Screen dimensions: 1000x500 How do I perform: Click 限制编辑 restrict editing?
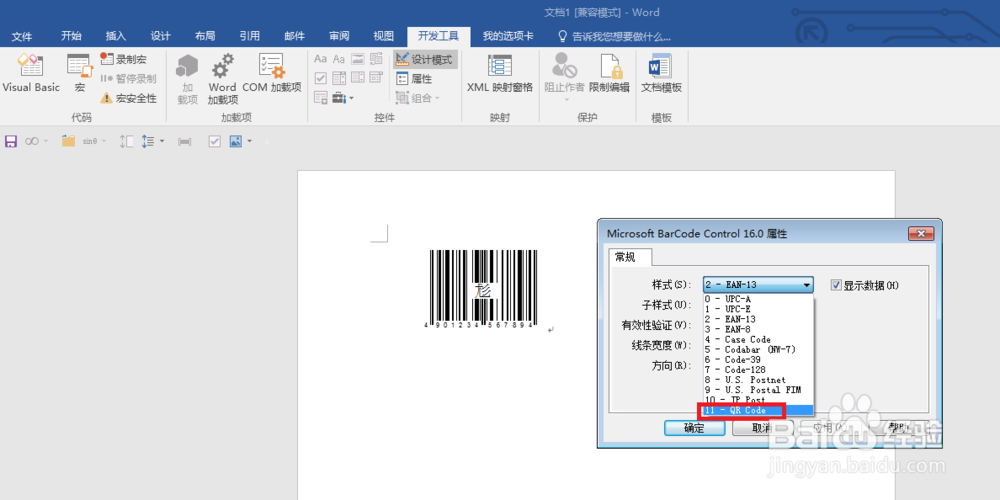pos(609,73)
